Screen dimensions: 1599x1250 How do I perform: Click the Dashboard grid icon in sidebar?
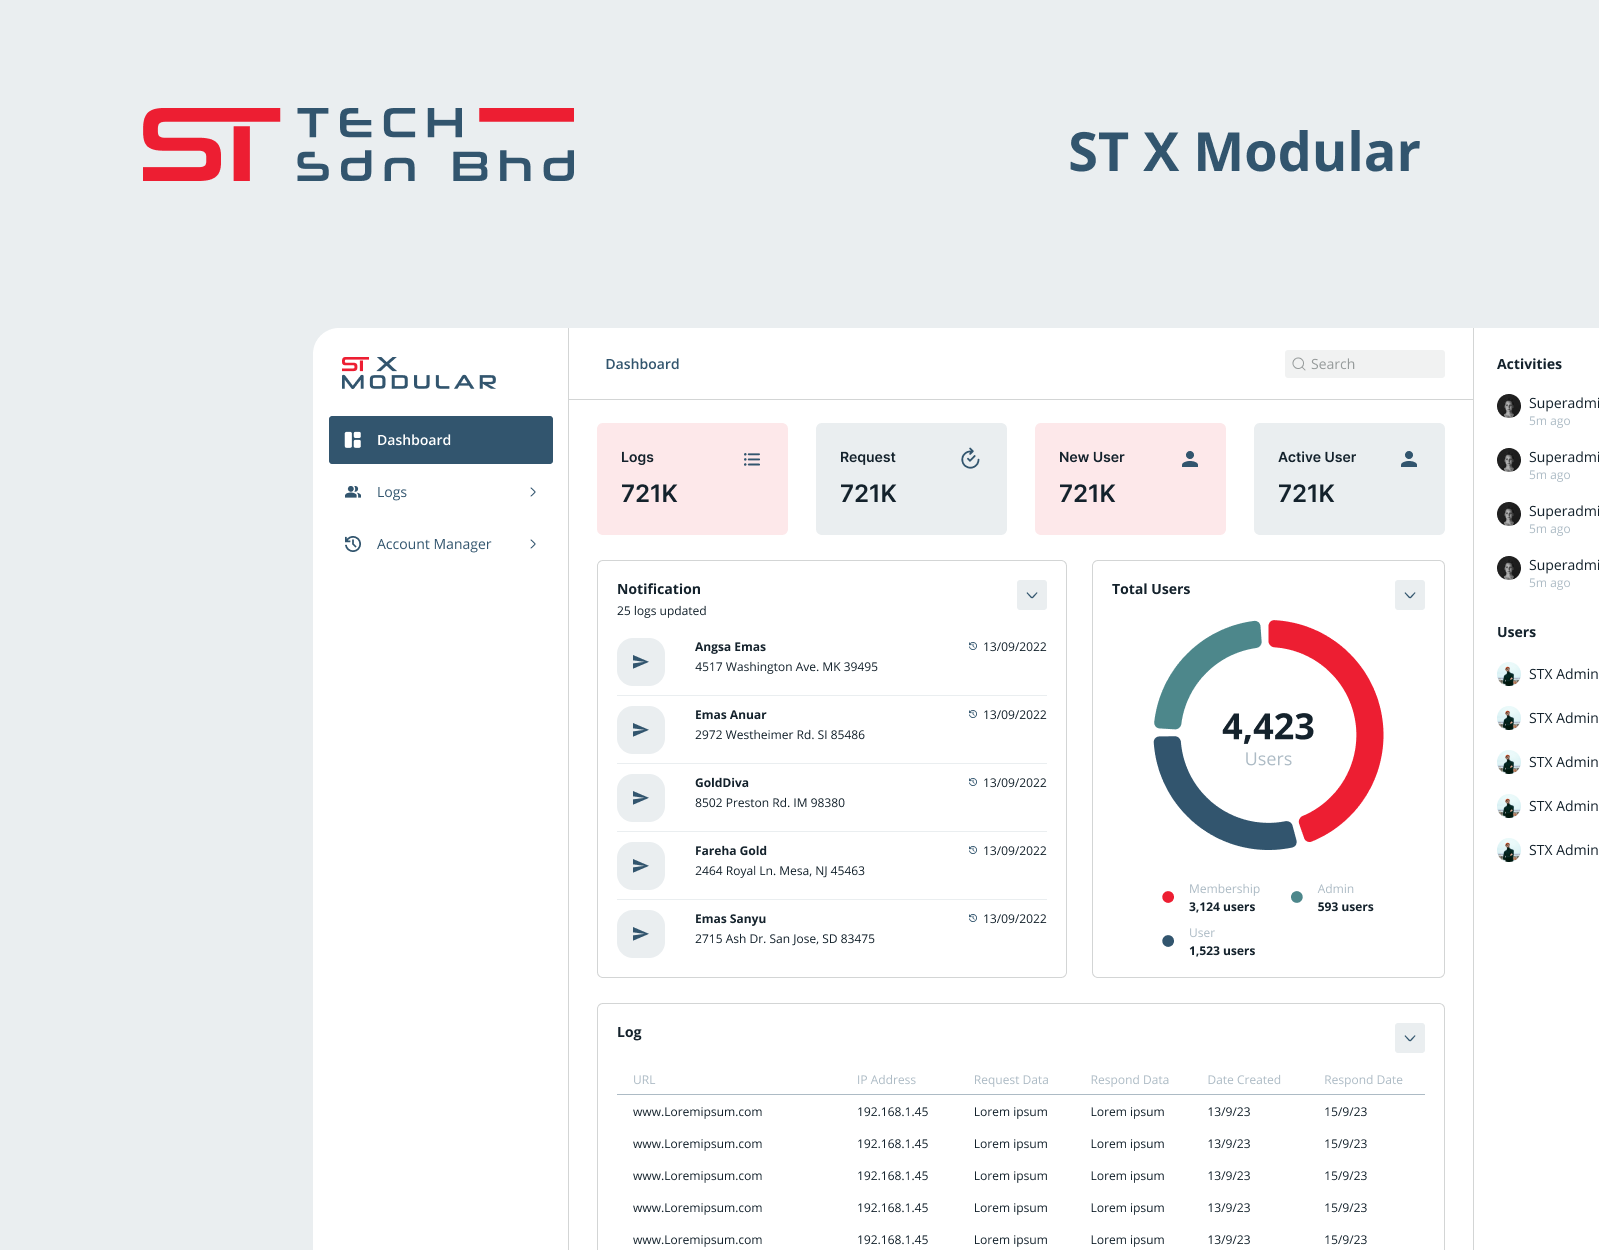pyautogui.click(x=353, y=440)
